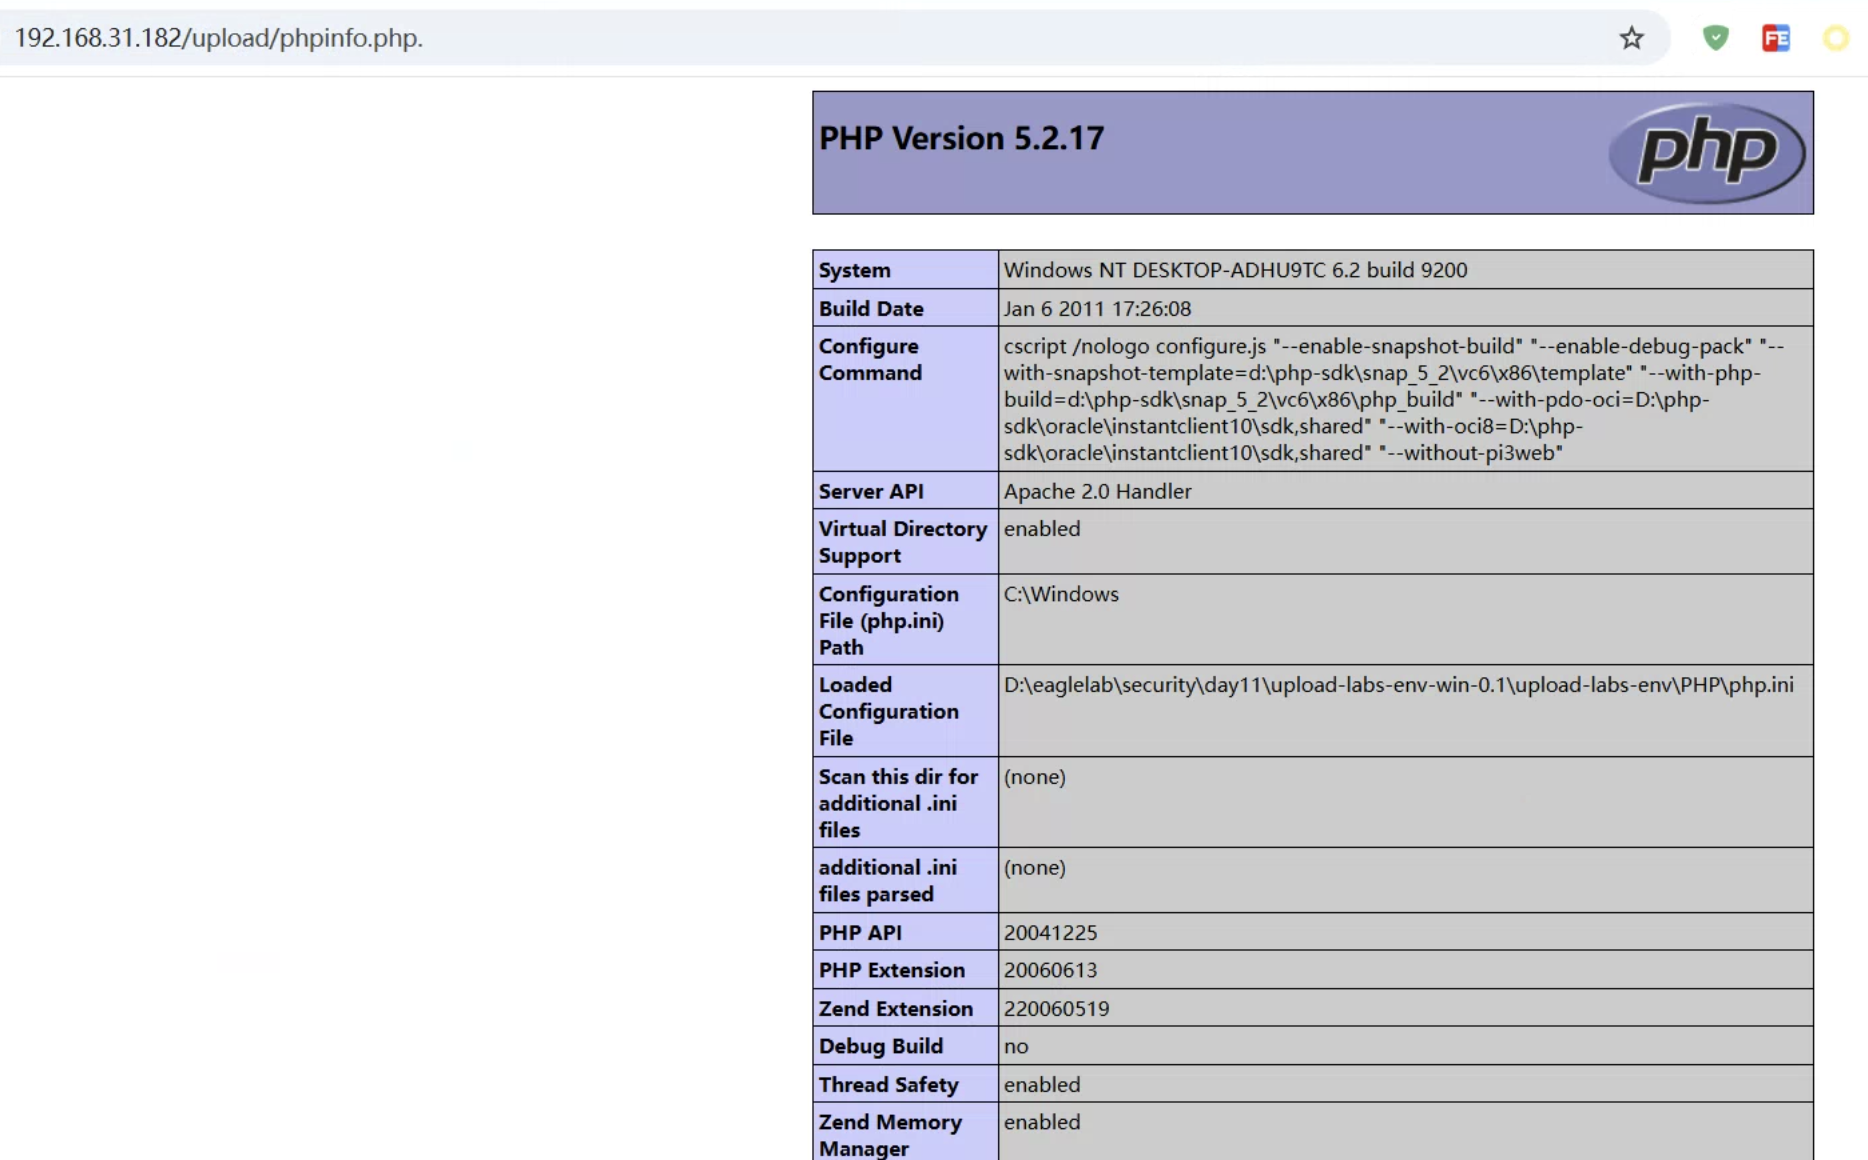Click the Virtual Directory Support label
Image resolution: width=1868 pixels, height=1160 pixels.
click(x=902, y=542)
